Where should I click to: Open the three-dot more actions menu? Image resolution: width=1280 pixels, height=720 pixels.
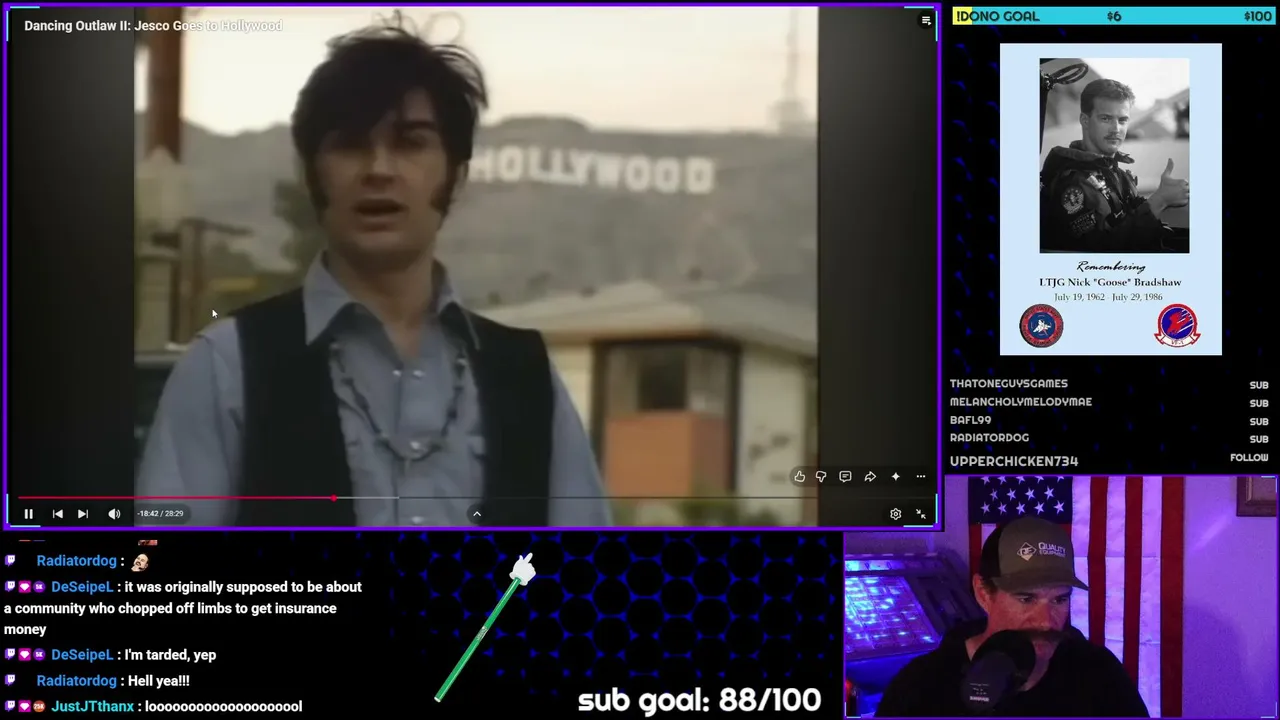coord(921,477)
